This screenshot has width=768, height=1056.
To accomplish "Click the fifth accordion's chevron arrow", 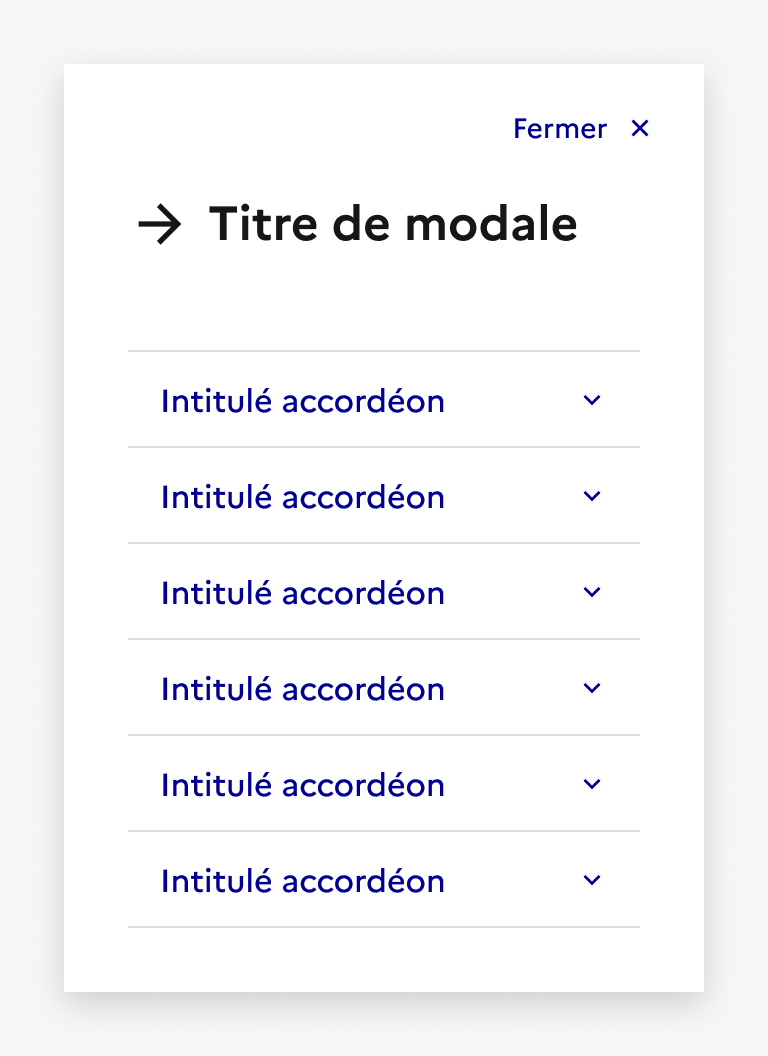I will pos(591,784).
